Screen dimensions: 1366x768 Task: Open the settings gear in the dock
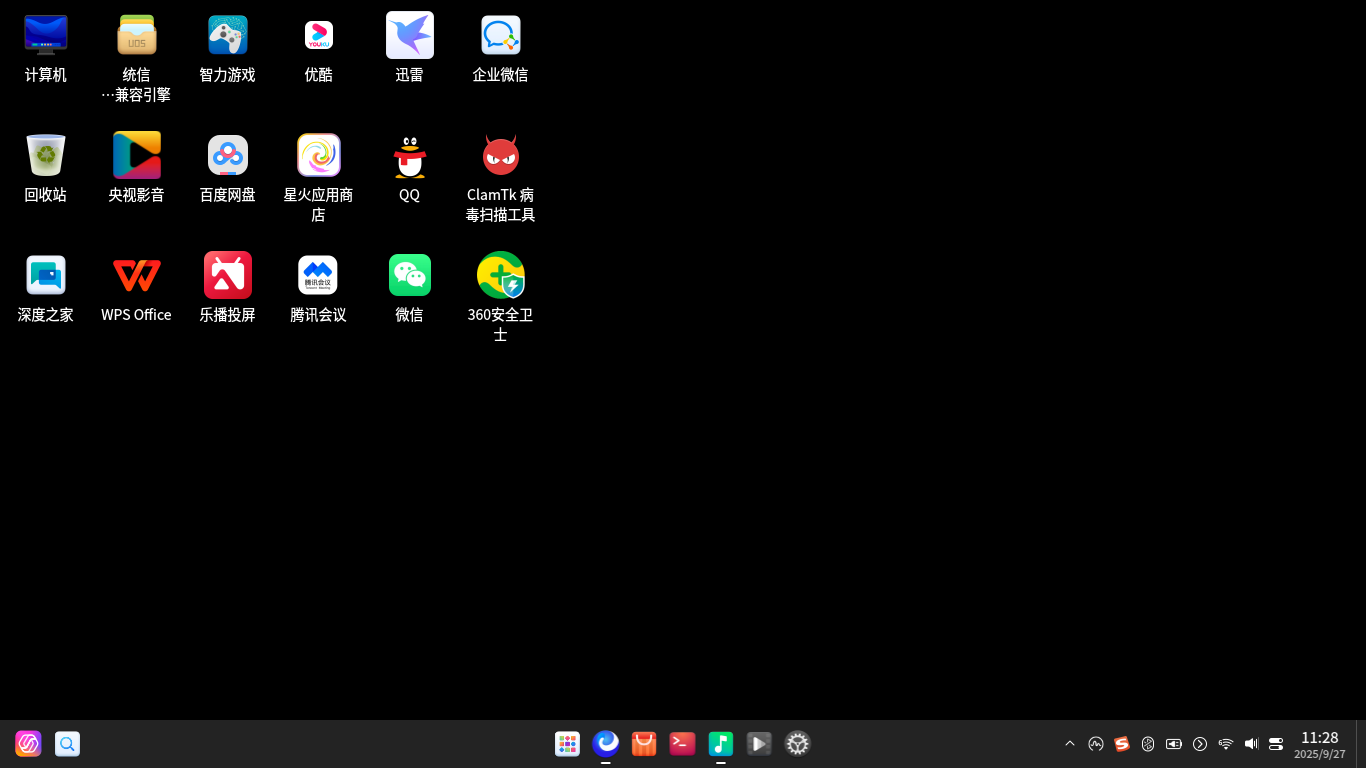coord(797,744)
